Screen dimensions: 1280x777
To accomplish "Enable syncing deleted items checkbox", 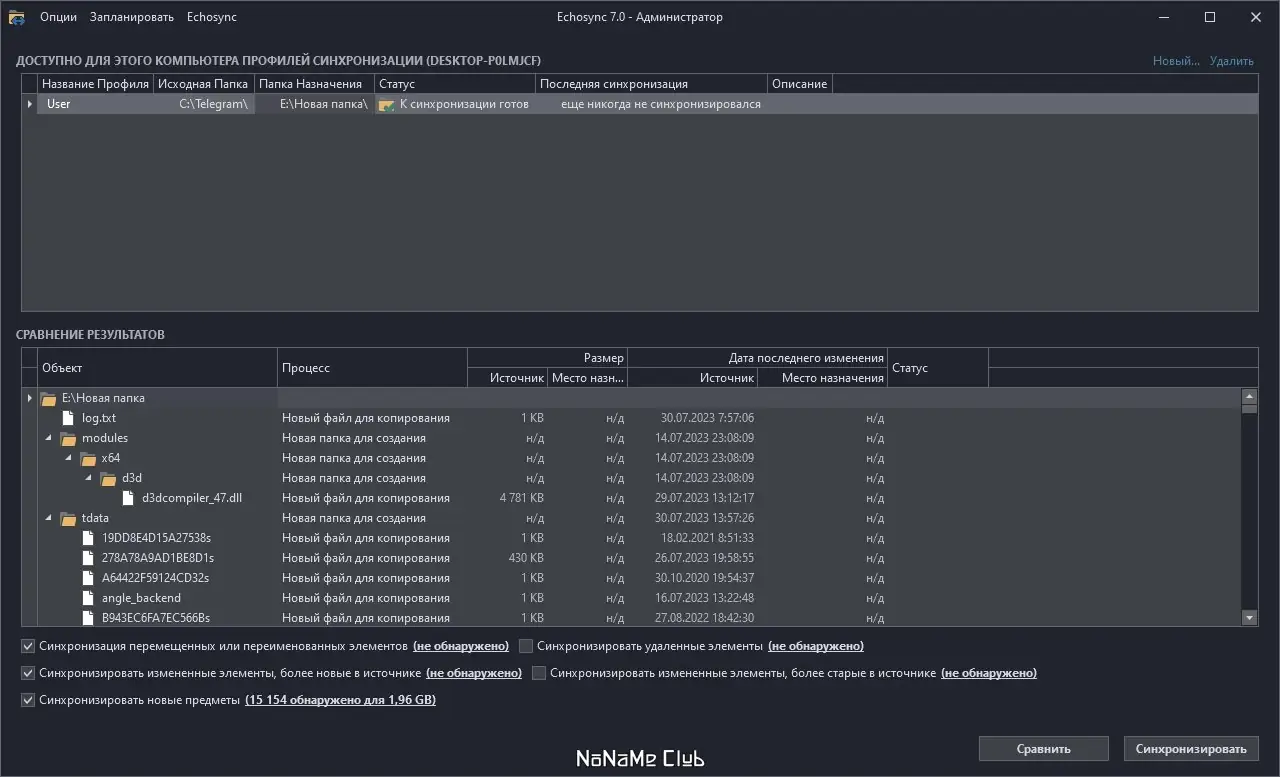I will (526, 646).
